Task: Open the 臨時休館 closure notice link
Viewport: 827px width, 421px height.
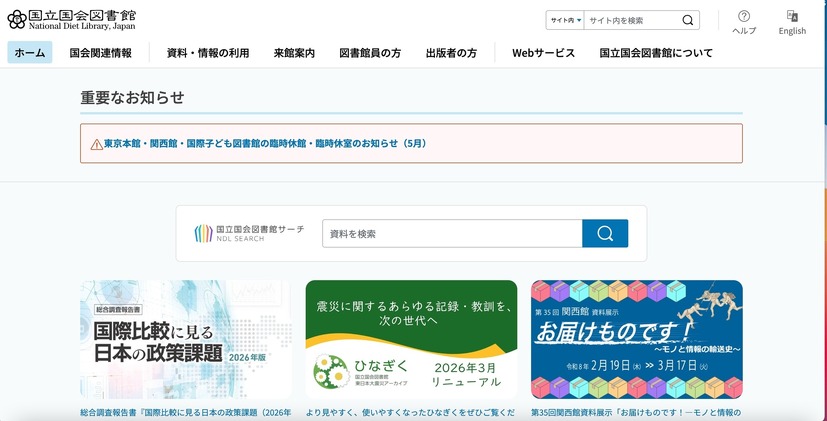Action: click(x=265, y=144)
